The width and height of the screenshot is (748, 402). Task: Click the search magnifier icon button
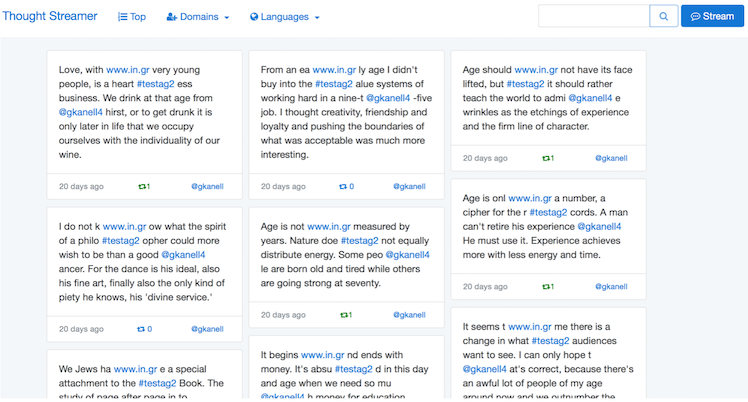(x=664, y=16)
